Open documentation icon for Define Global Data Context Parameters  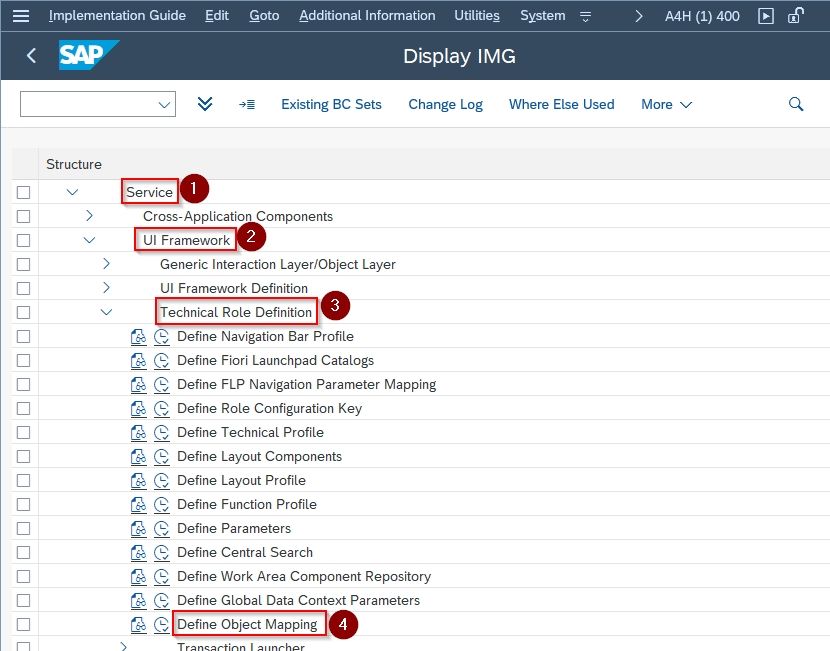coord(138,600)
